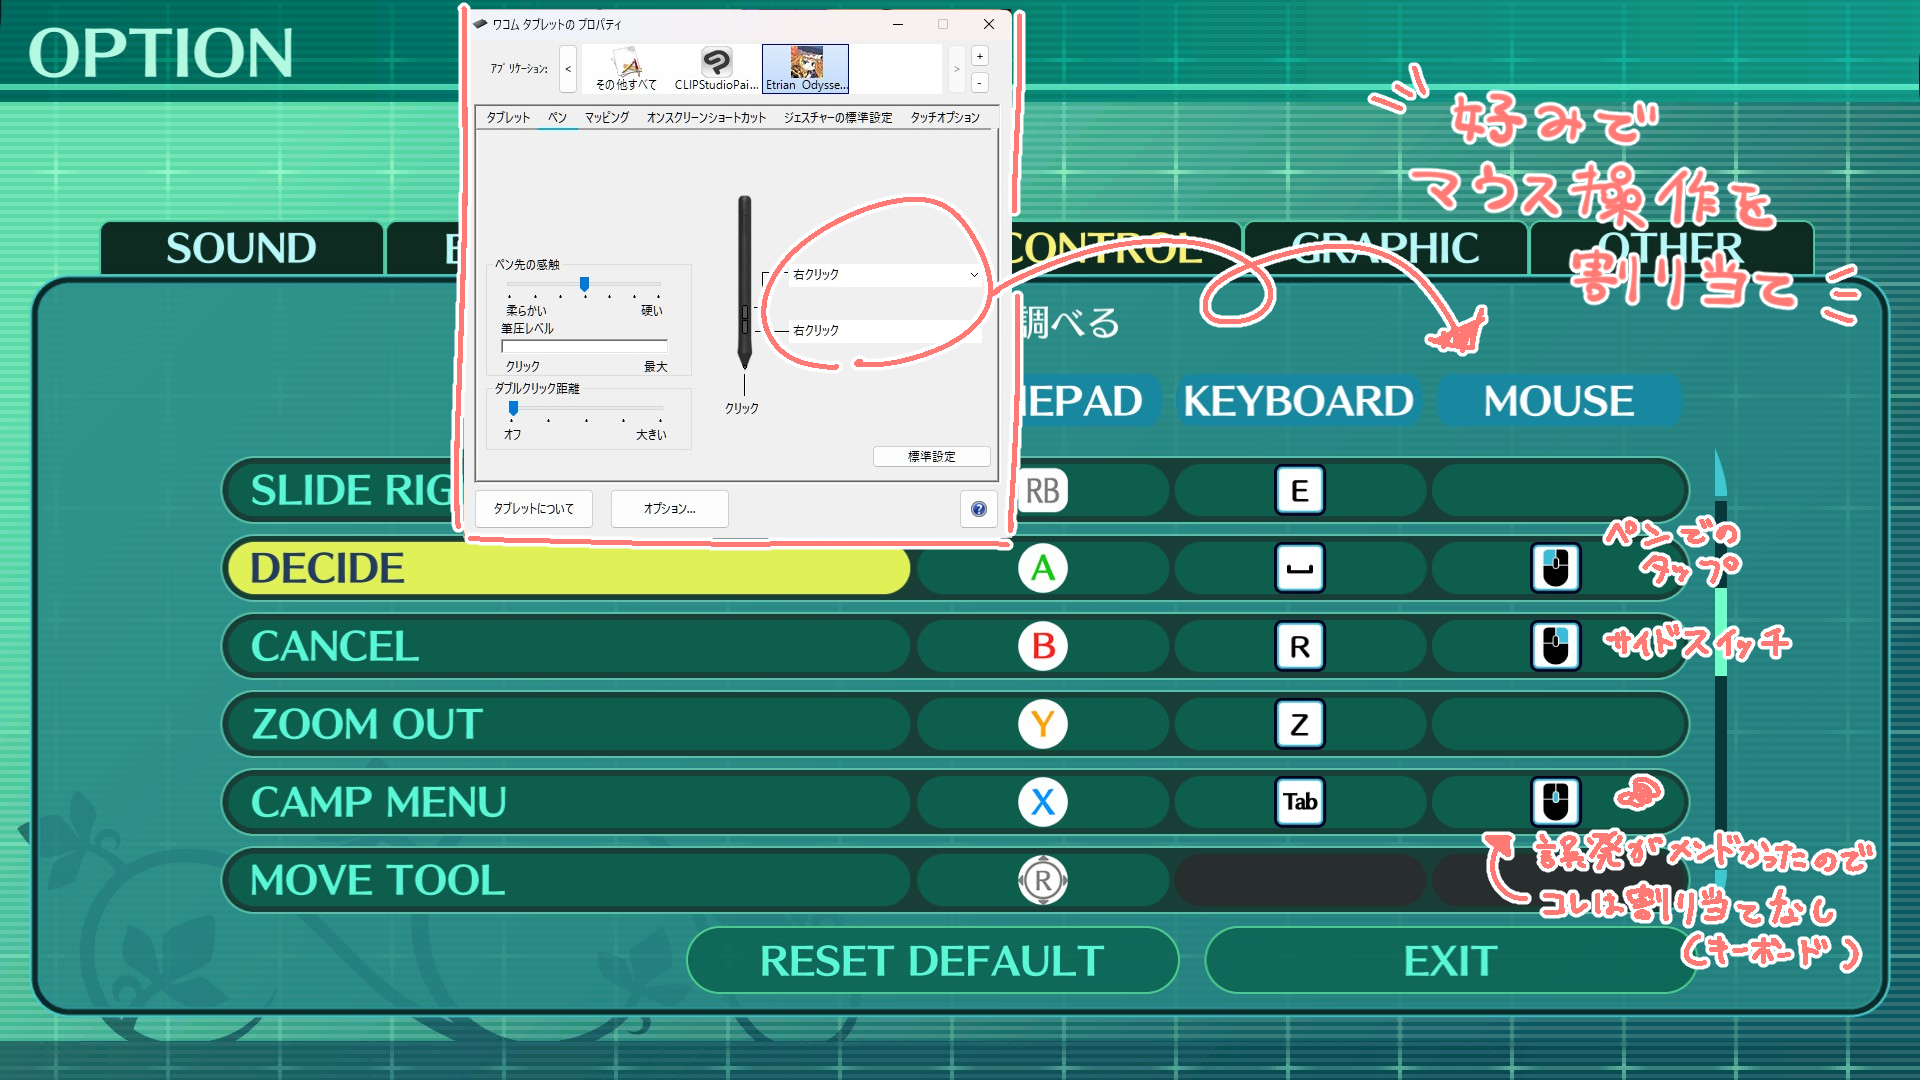Viewport: 1920px width, 1080px height.
Task: Click the application list right scroll arrow
Action: [956, 69]
